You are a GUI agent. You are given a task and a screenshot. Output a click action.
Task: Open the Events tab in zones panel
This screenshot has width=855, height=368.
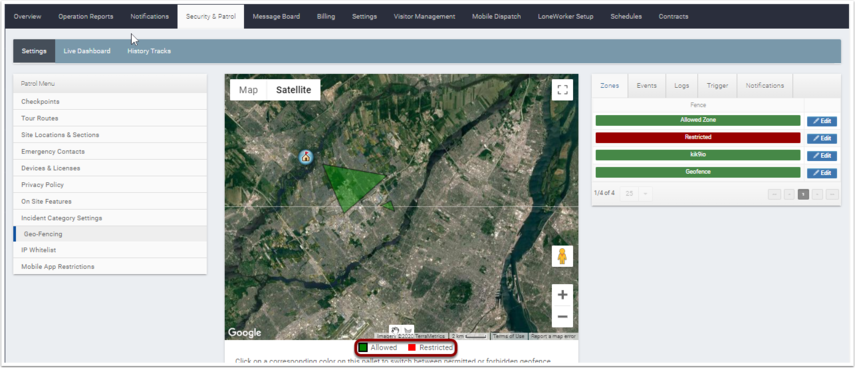click(646, 86)
